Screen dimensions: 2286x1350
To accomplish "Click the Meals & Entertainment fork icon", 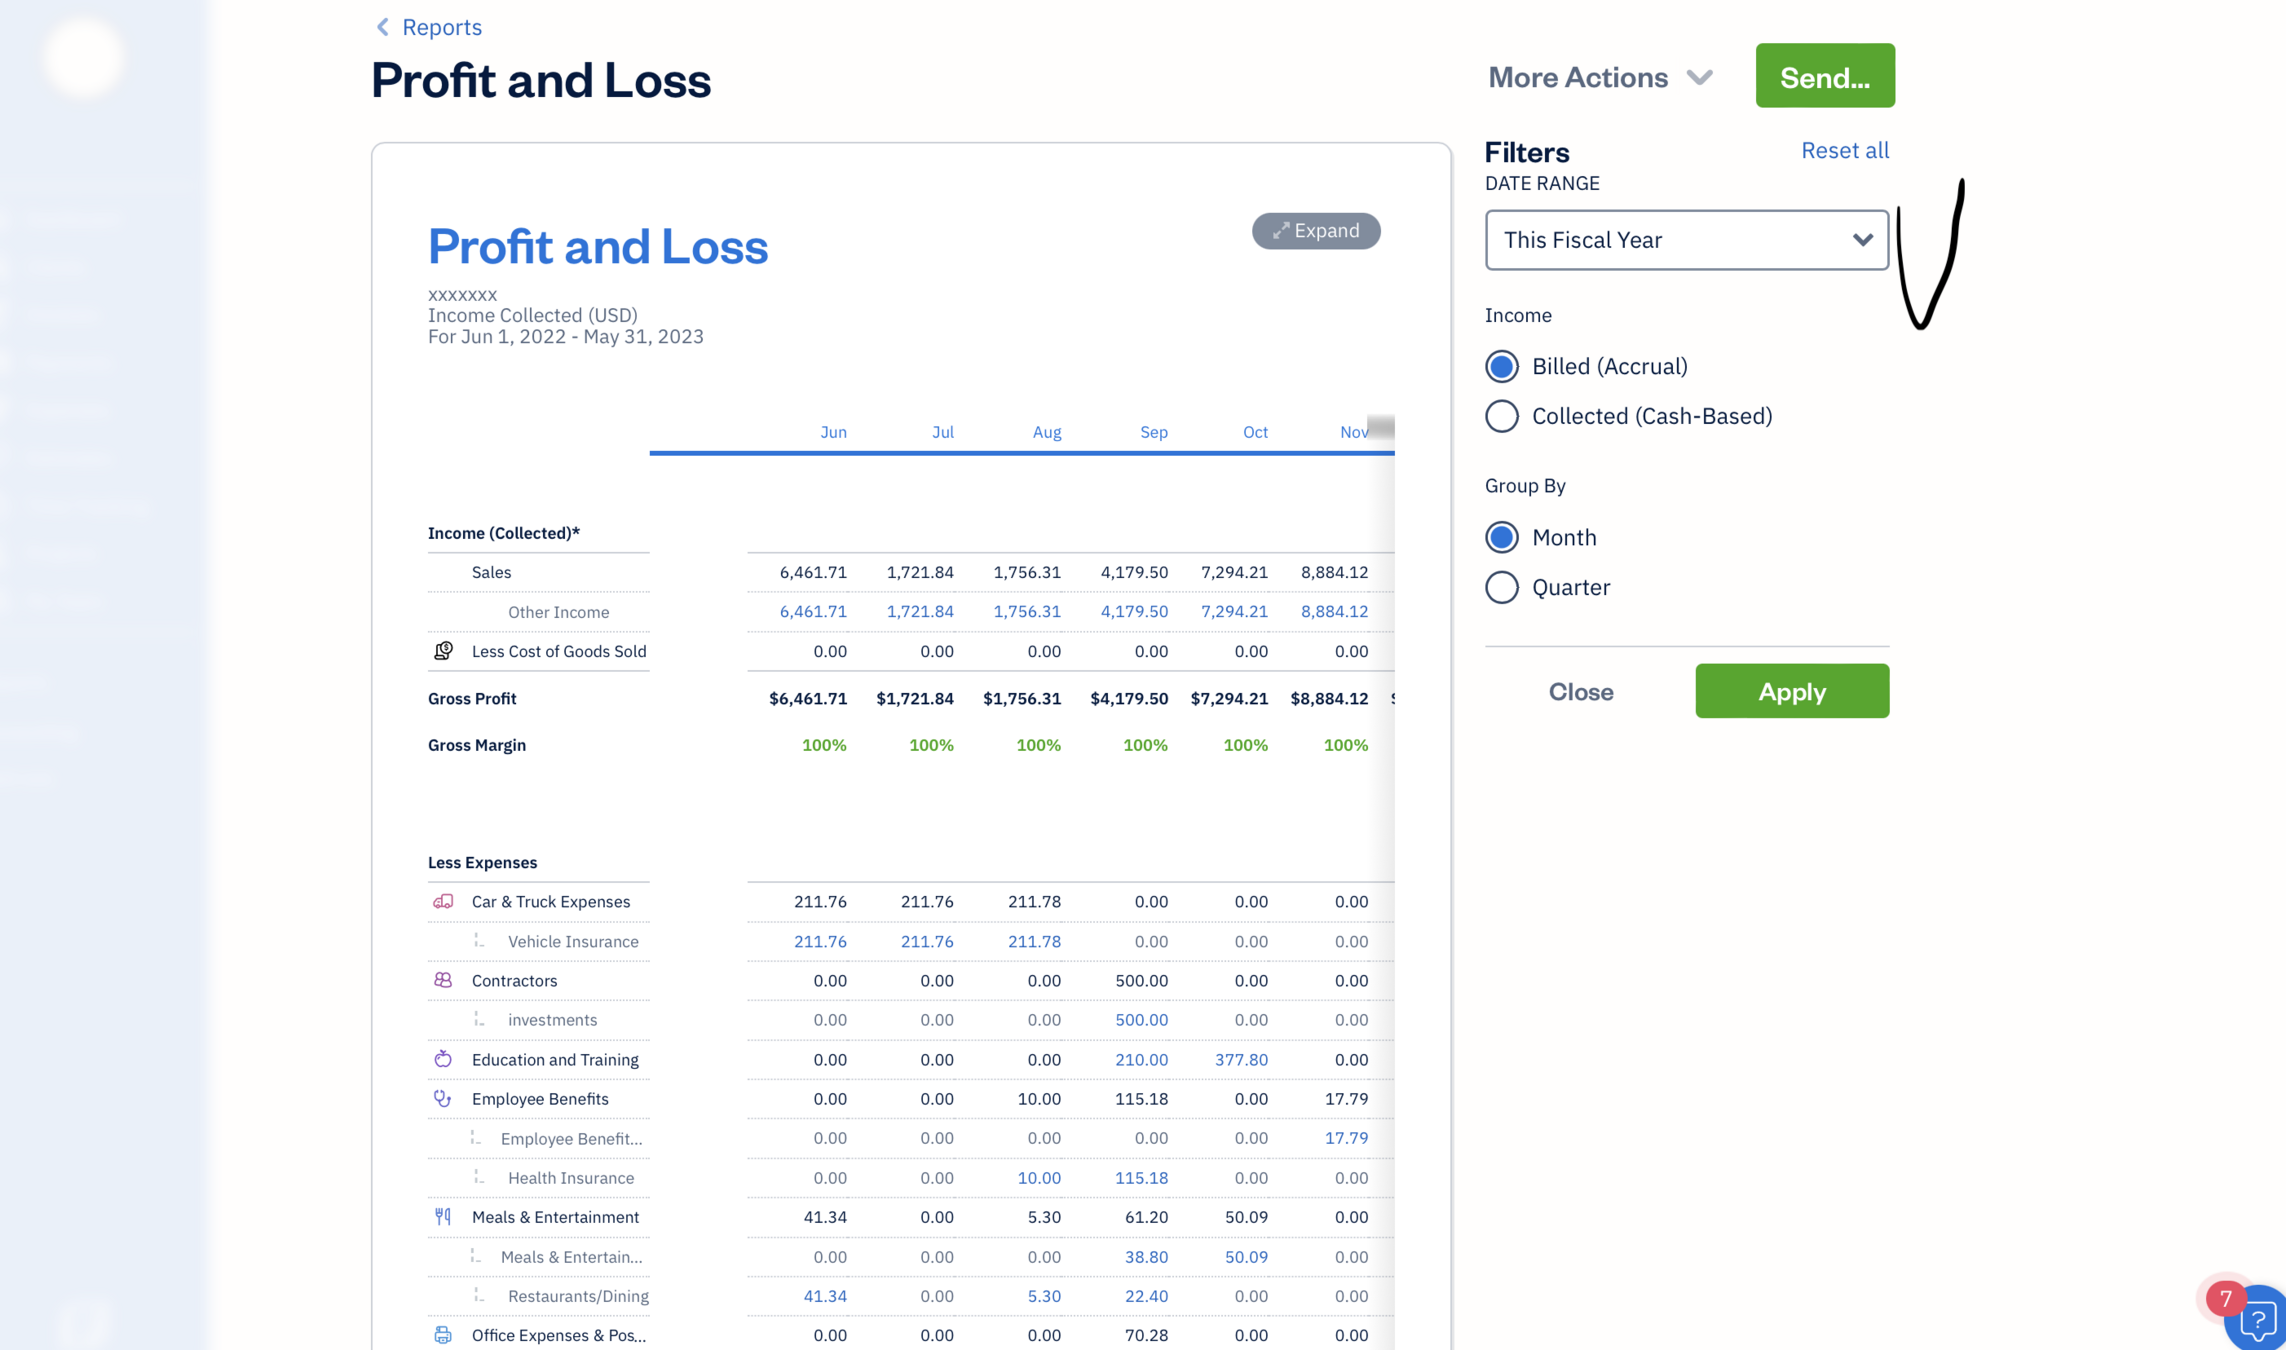I will pyautogui.click(x=443, y=1217).
